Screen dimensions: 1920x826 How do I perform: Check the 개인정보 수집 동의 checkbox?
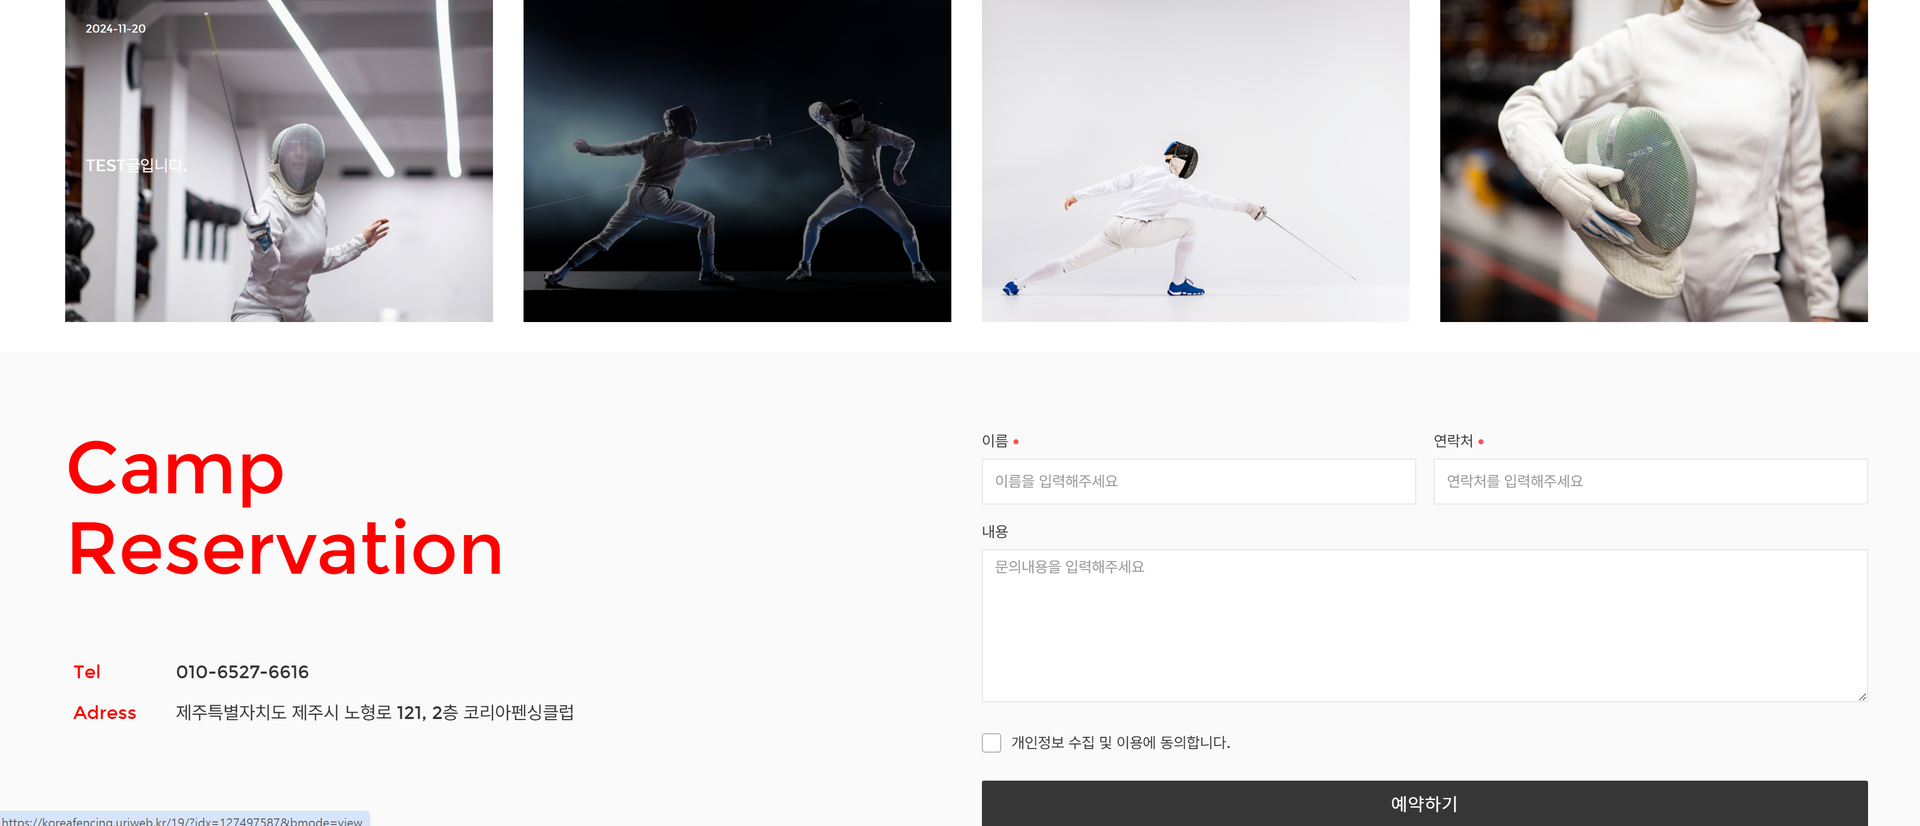click(991, 743)
